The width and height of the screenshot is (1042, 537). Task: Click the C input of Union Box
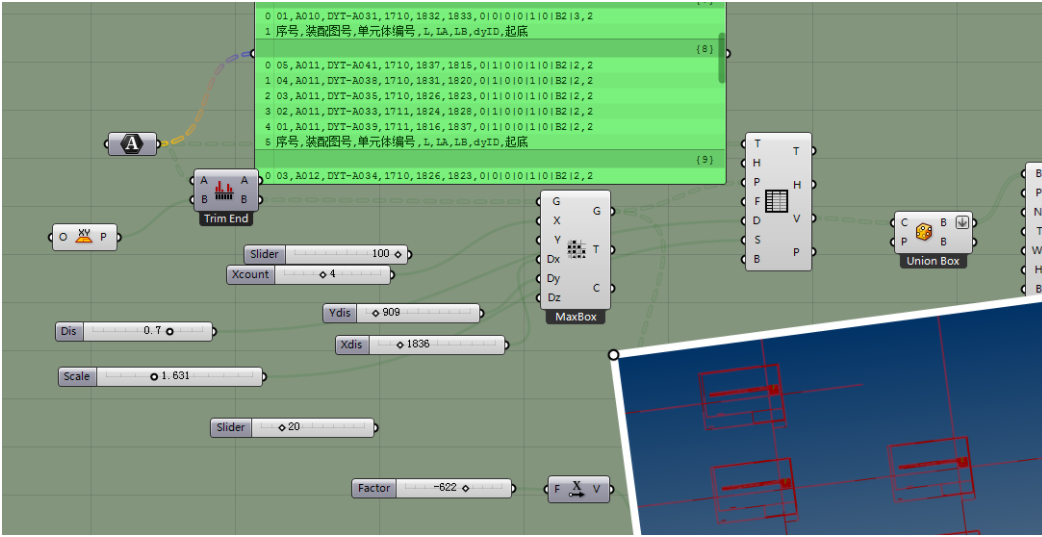coord(904,223)
